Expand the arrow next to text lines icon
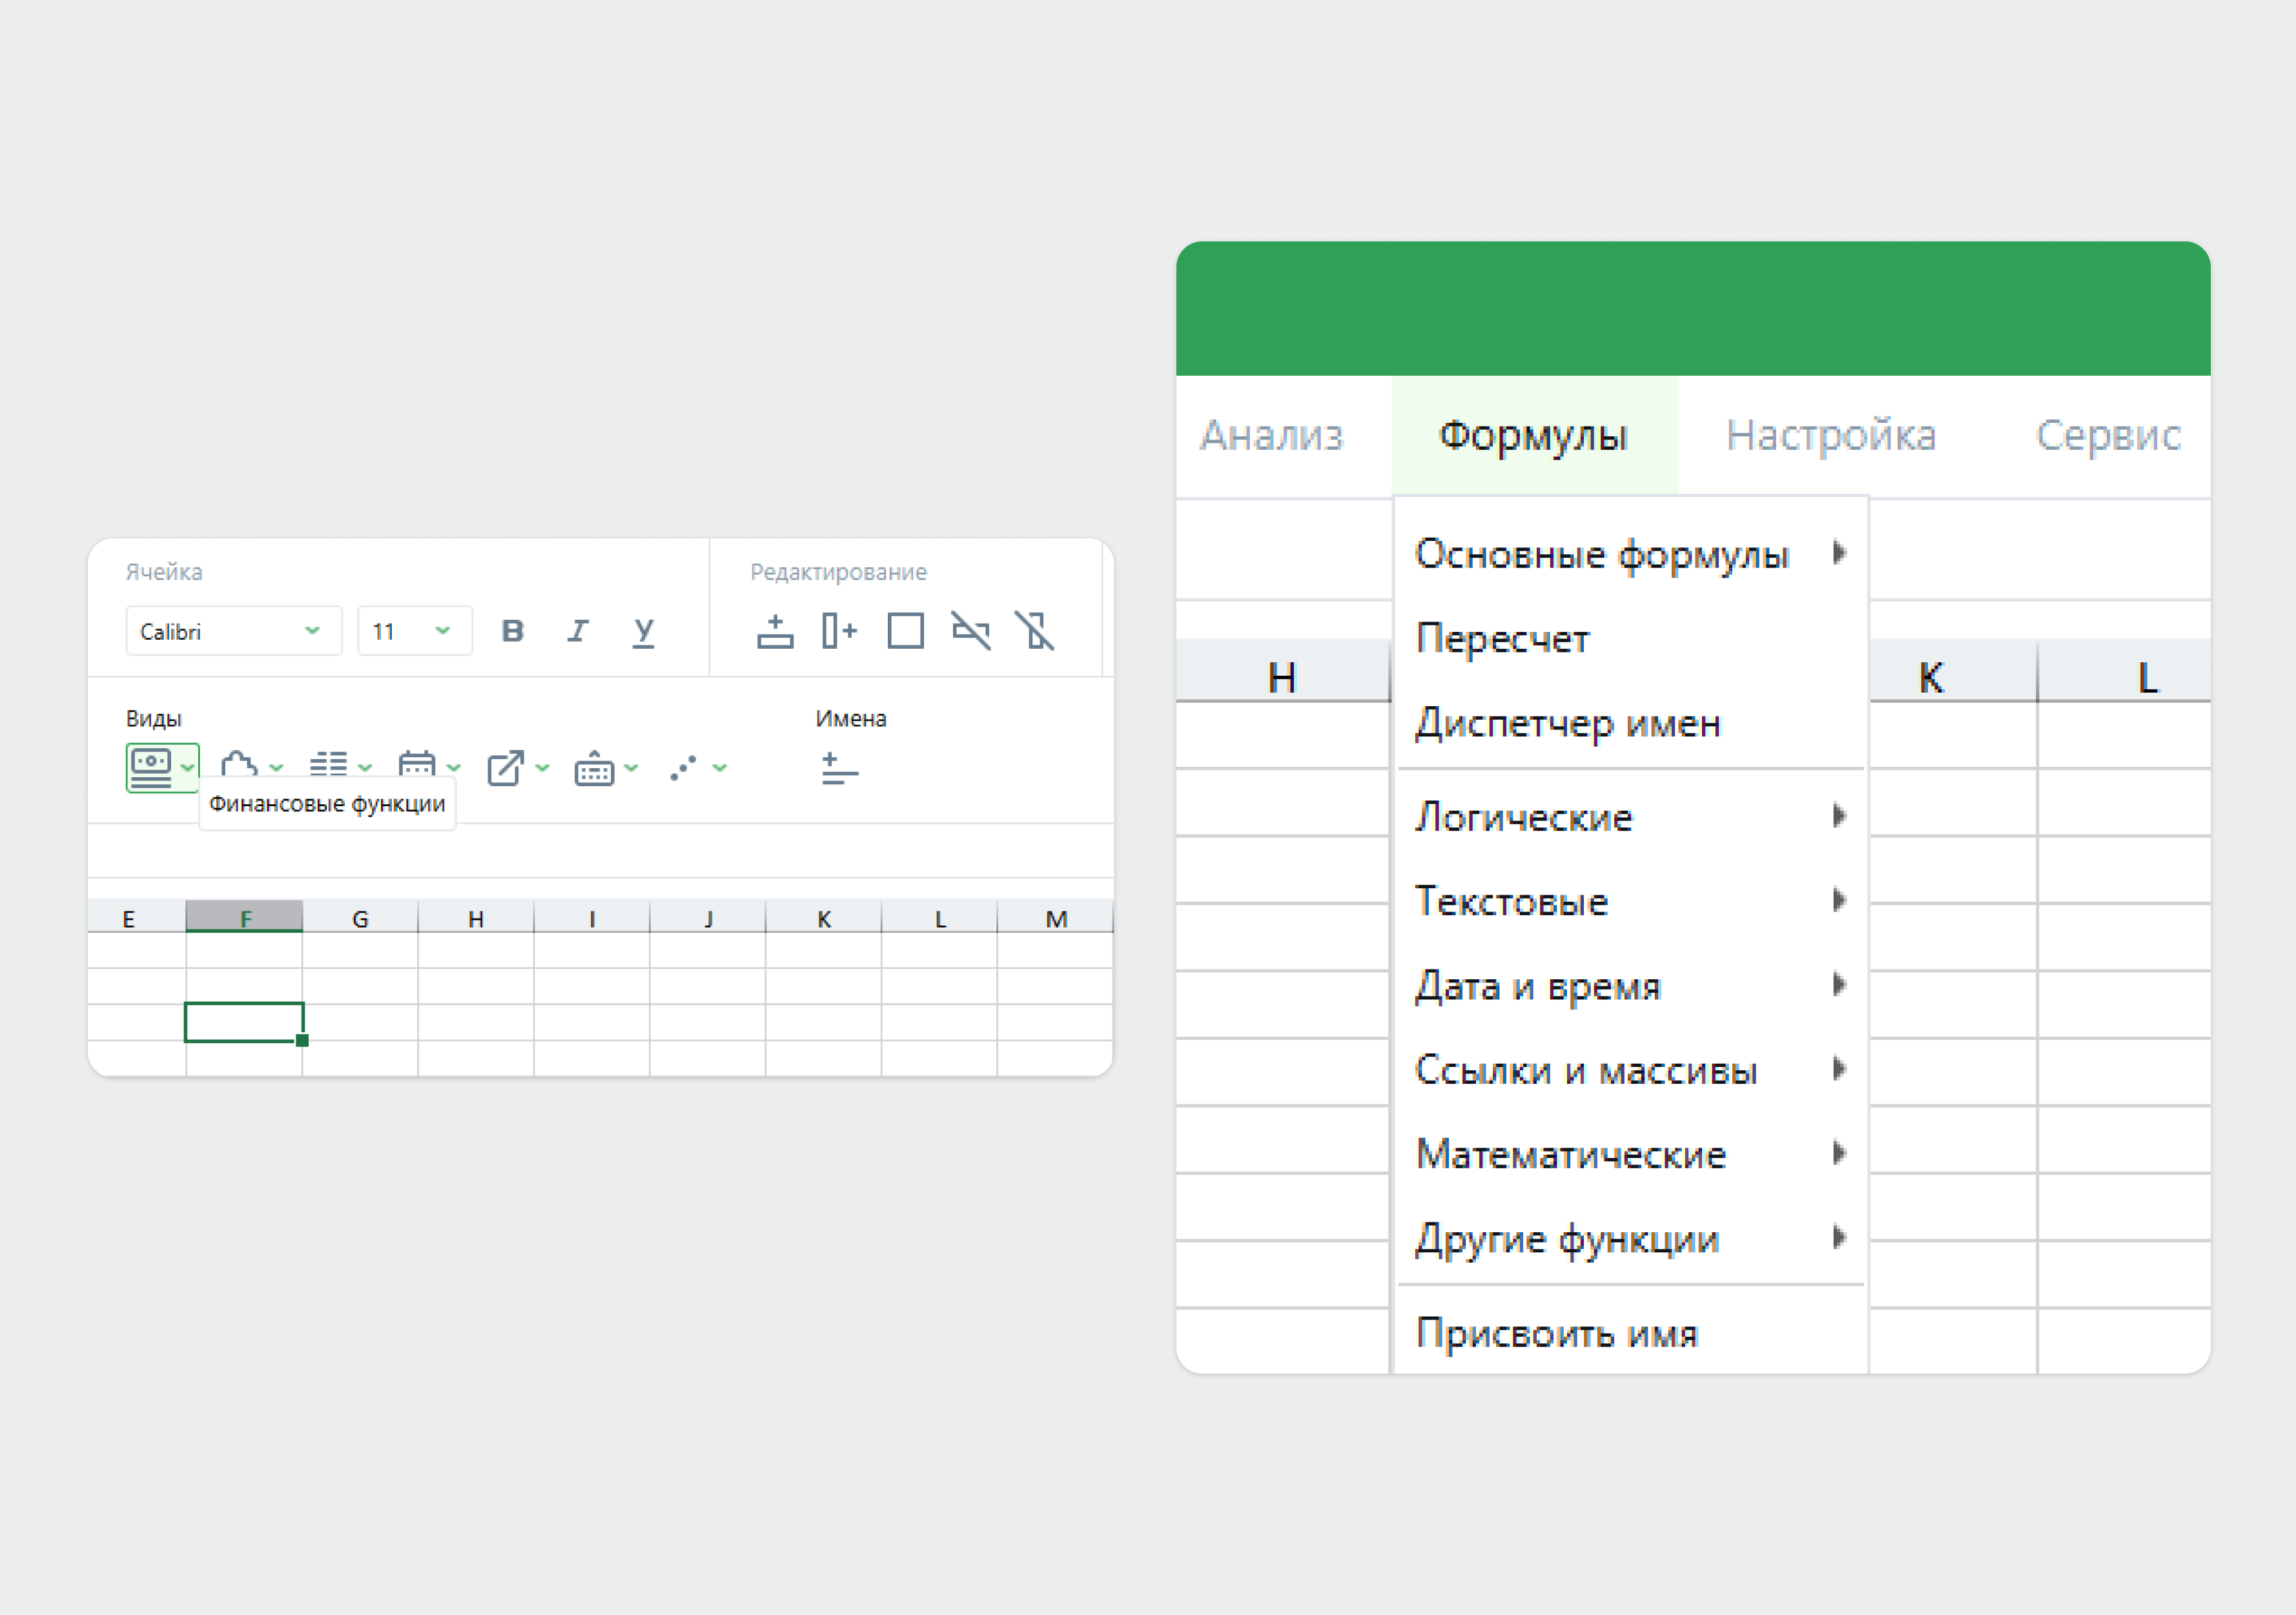The image size is (2296, 1615). coord(365,768)
